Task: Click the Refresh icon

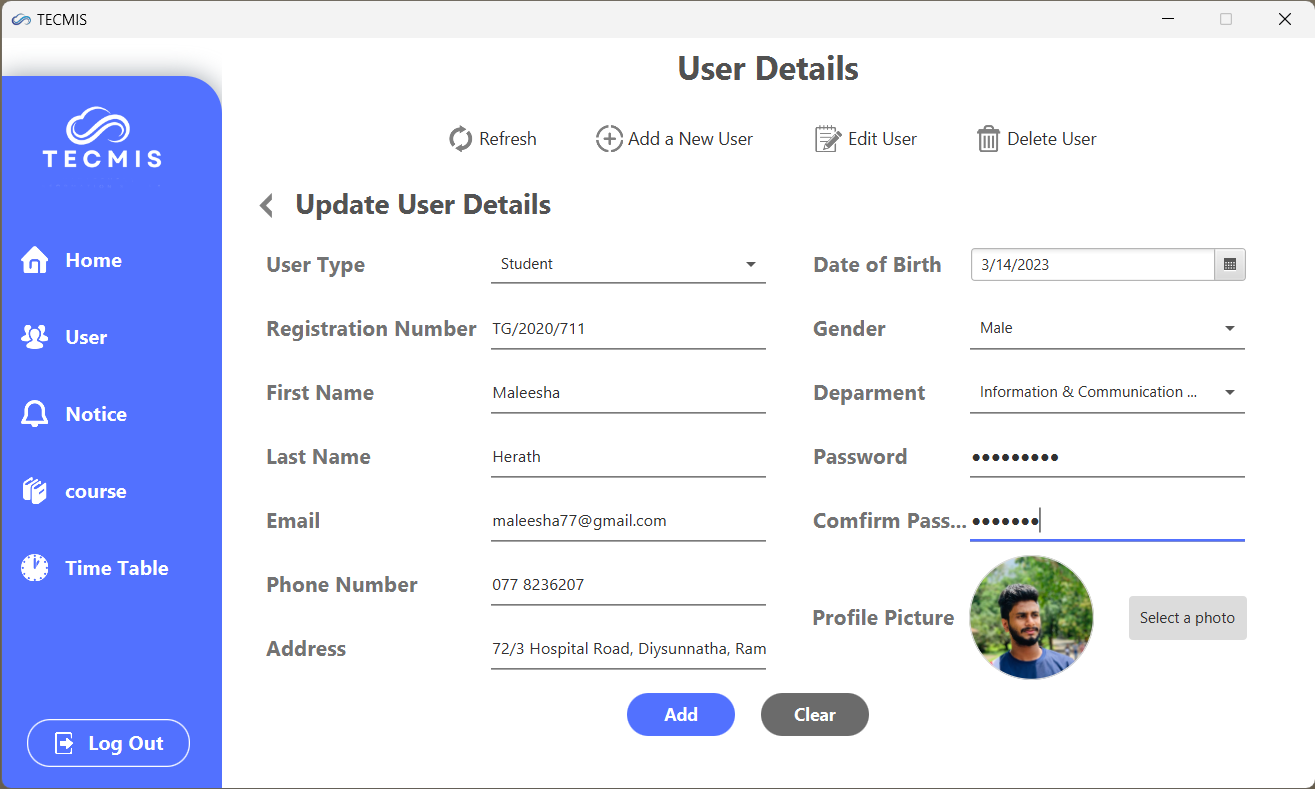Action: pyautogui.click(x=459, y=139)
